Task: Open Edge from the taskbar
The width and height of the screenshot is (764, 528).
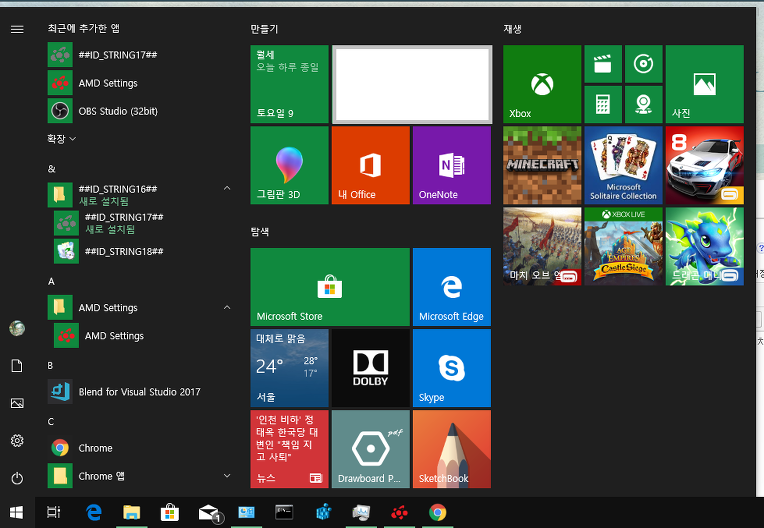Action: 94,512
